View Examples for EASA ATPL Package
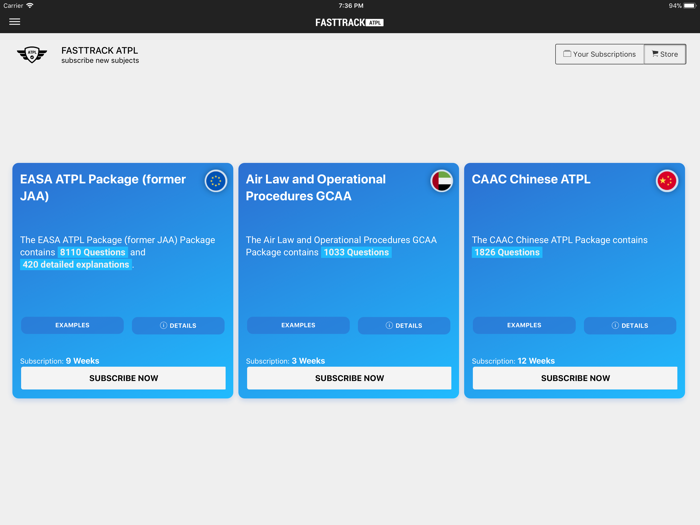 [x=72, y=325]
